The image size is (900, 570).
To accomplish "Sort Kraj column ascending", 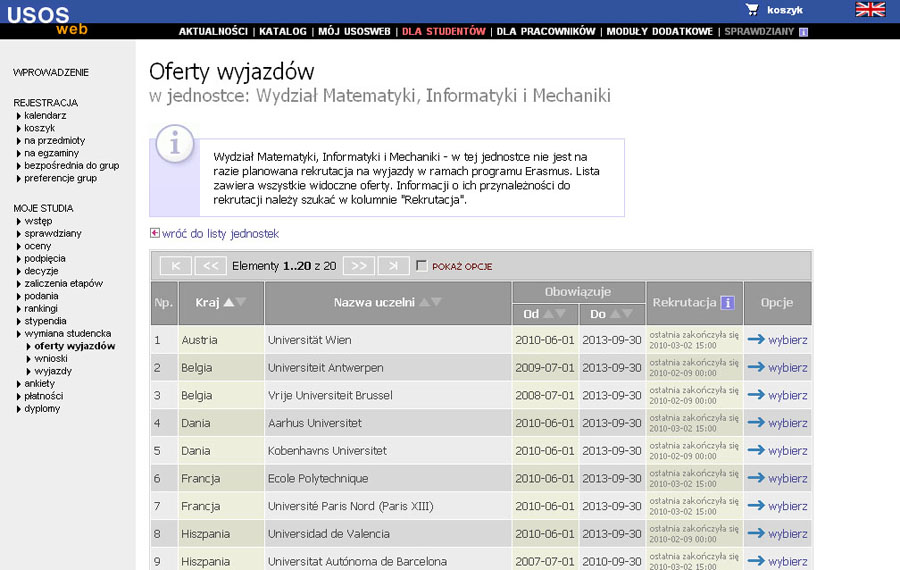I will coord(228,302).
